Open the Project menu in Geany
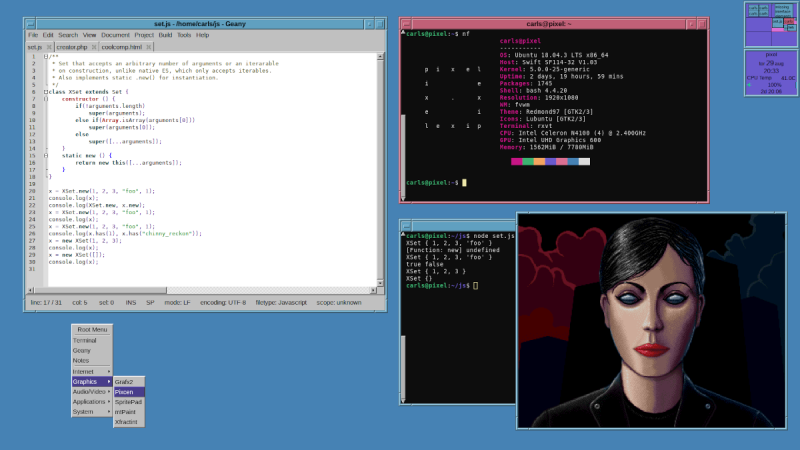The height and width of the screenshot is (450, 800). point(144,35)
